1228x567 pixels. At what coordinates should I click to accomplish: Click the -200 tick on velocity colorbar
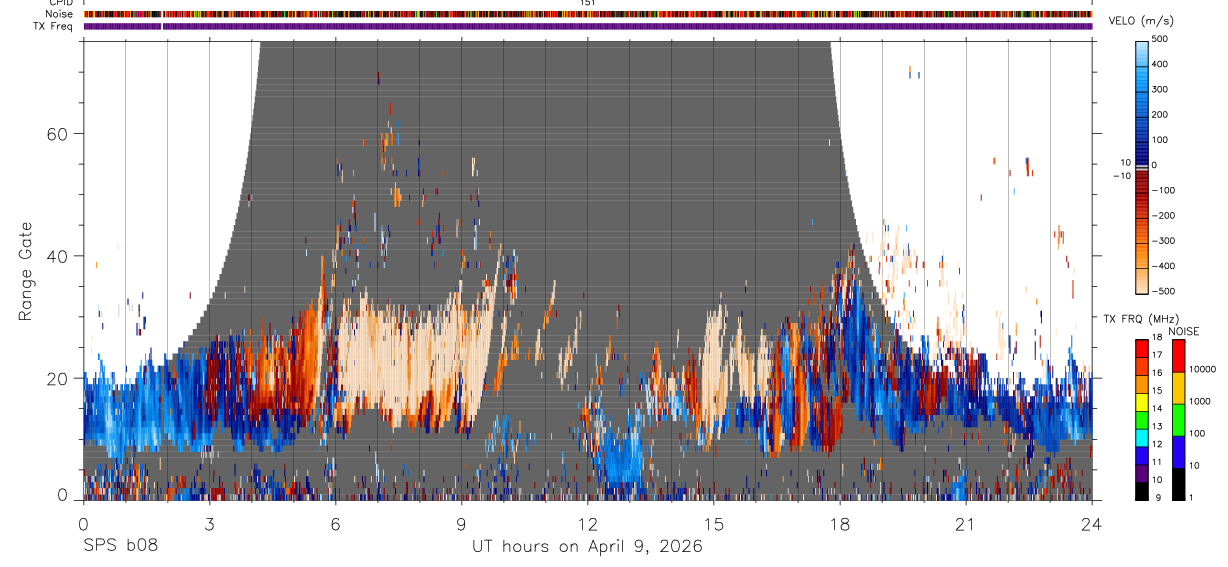pyautogui.click(x=1164, y=216)
